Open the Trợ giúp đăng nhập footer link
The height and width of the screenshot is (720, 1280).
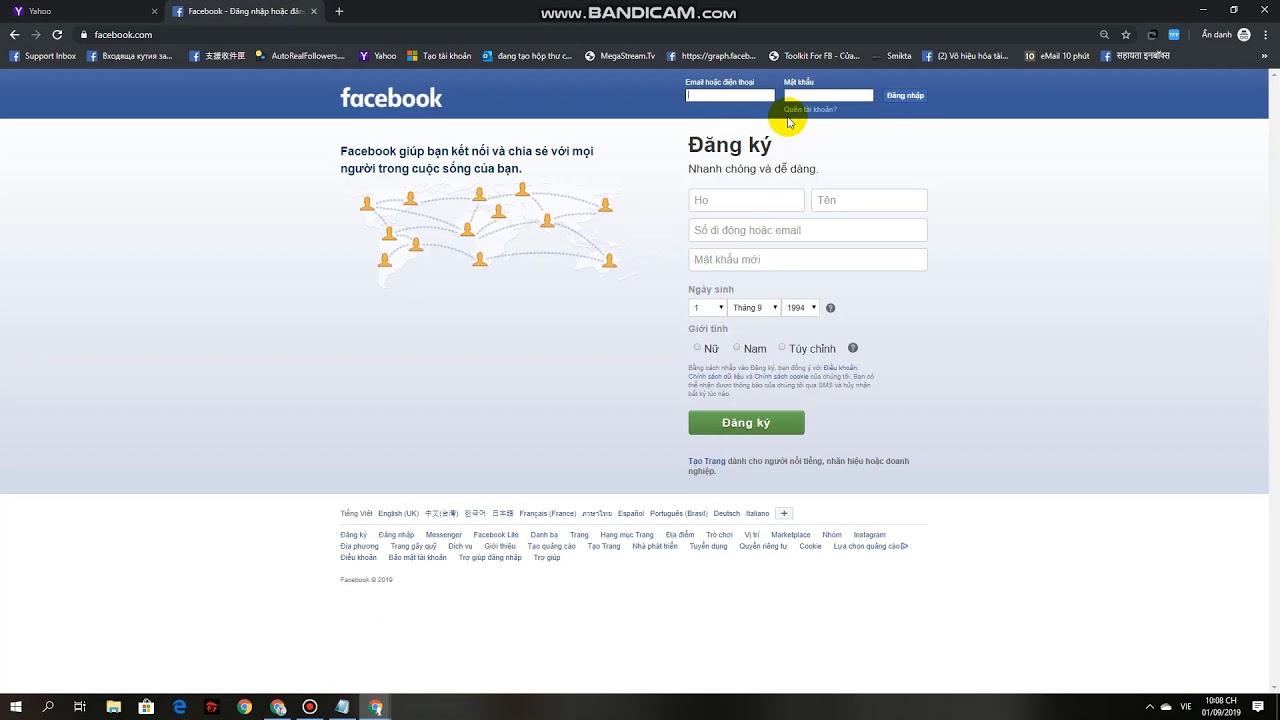[490, 557]
